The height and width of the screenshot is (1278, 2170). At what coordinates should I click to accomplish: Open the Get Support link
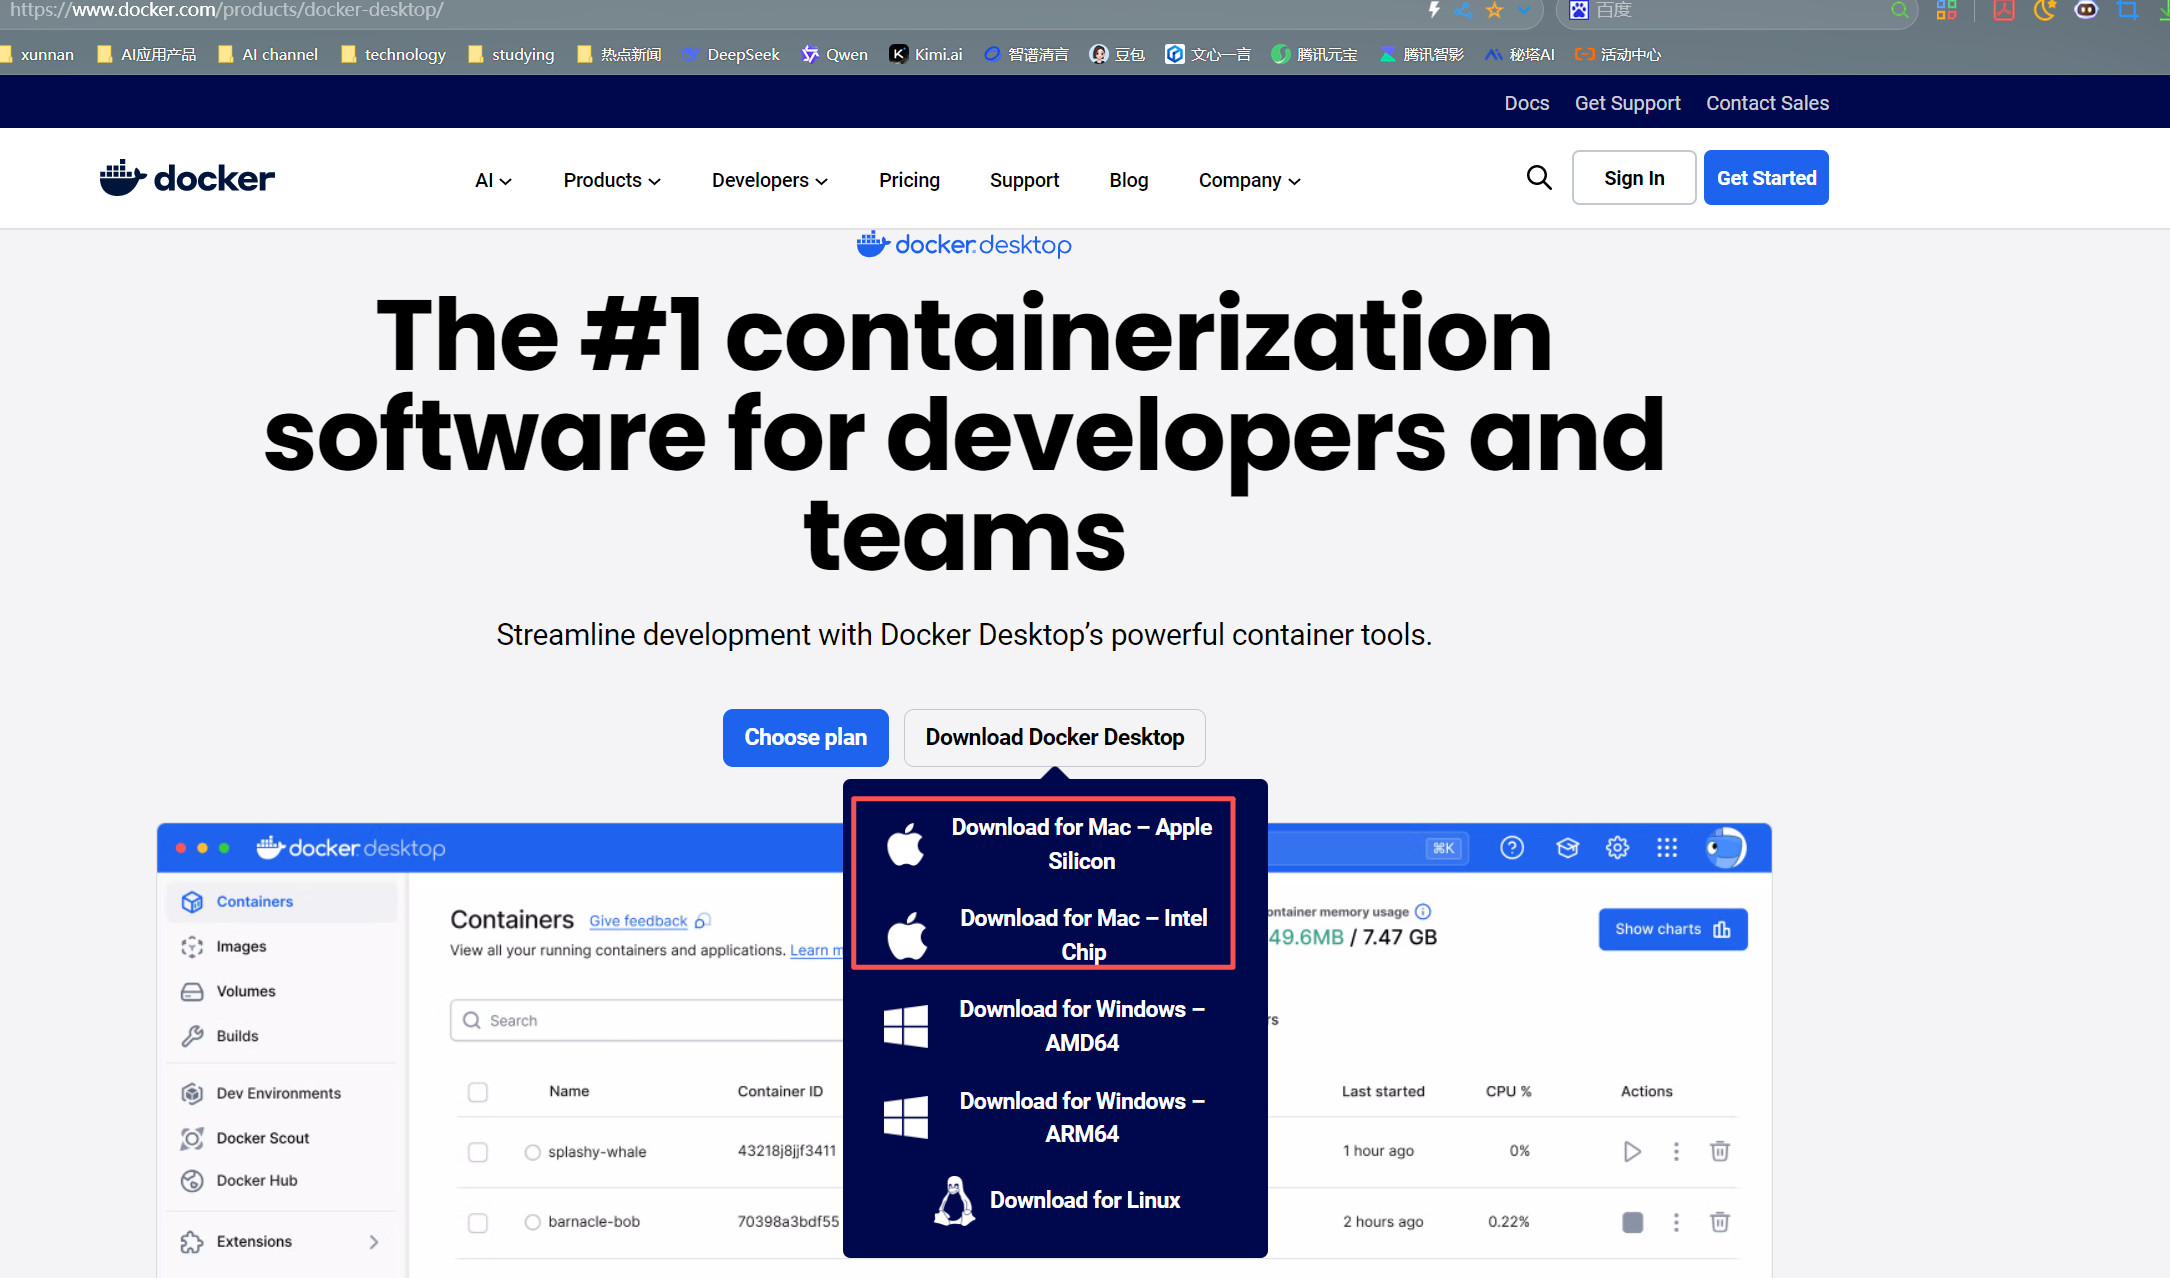1627,104
